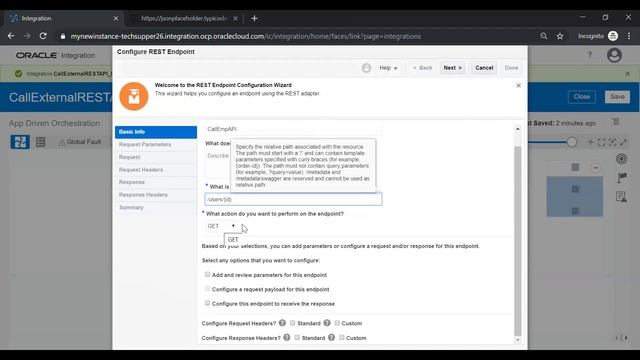
Task: Click the fit-to-screen canvas icon
Action: (601, 142)
